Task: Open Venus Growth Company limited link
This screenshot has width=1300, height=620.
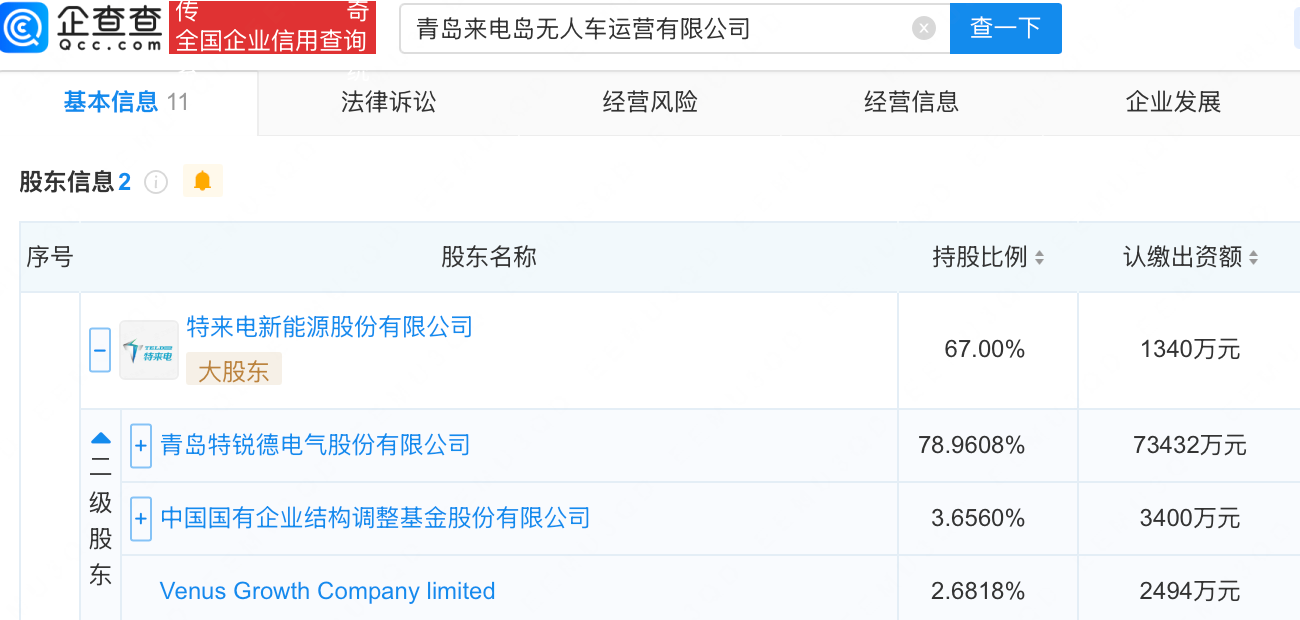Action: [x=327, y=591]
